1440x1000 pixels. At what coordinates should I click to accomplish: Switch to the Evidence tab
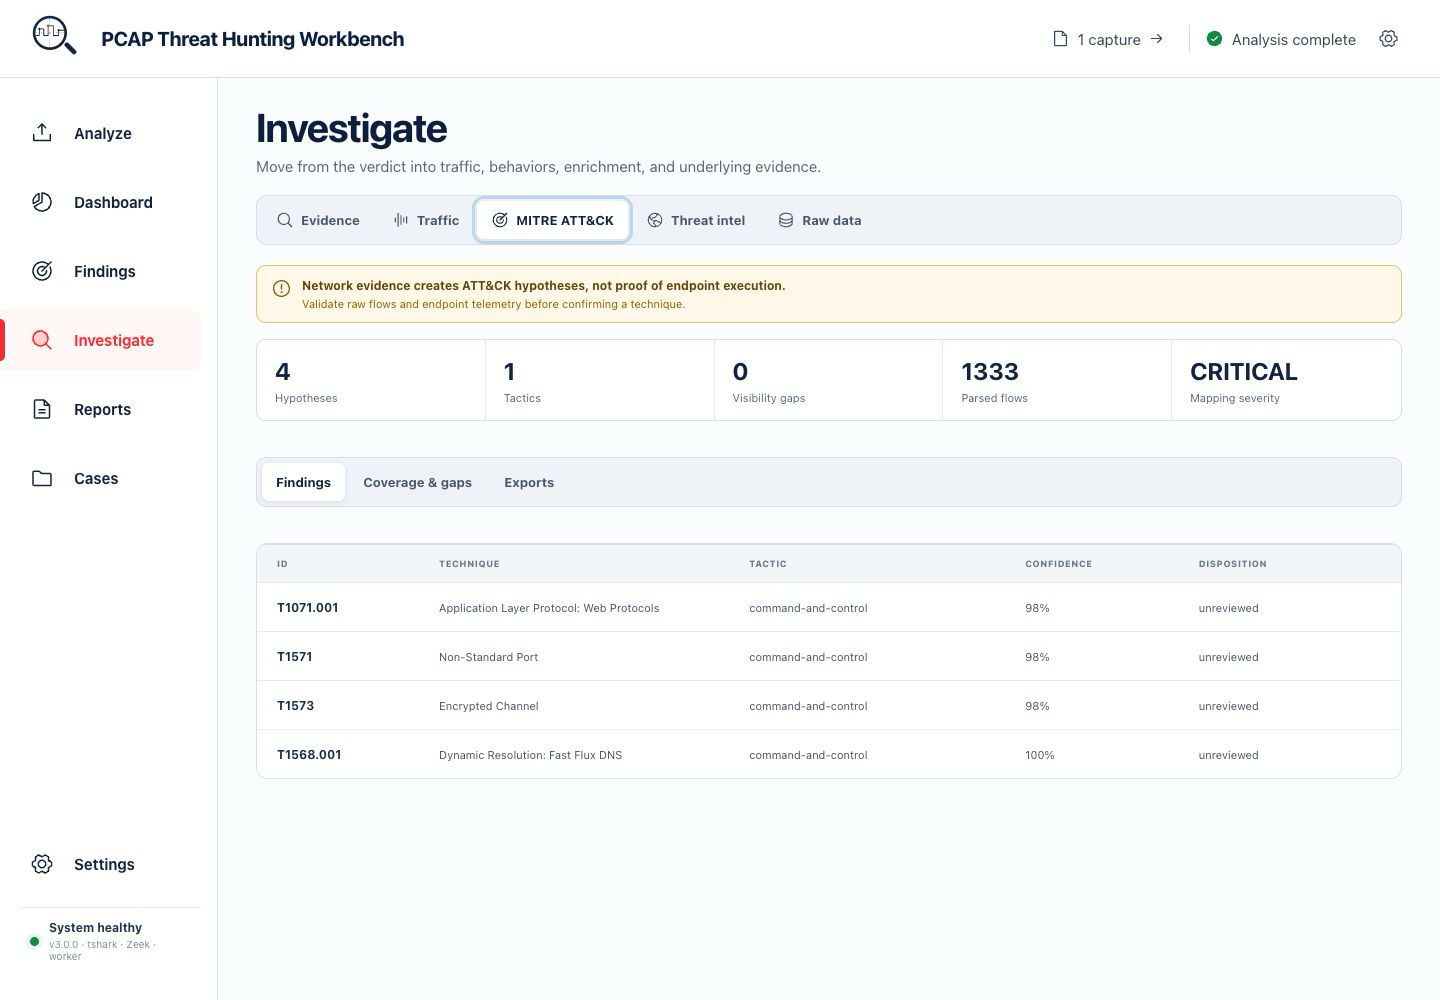[318, 220]
